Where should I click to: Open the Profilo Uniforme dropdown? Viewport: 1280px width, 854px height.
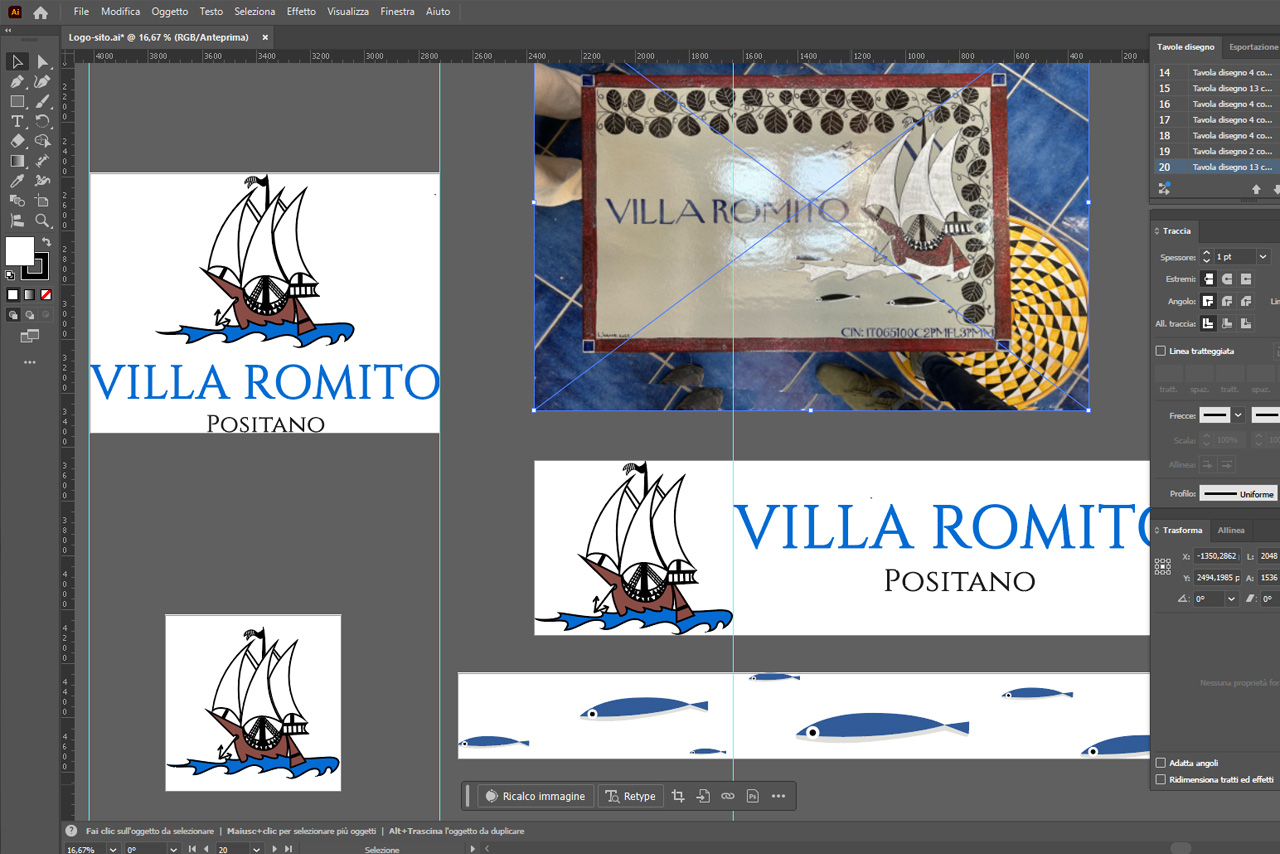(x=1238, y=494)
